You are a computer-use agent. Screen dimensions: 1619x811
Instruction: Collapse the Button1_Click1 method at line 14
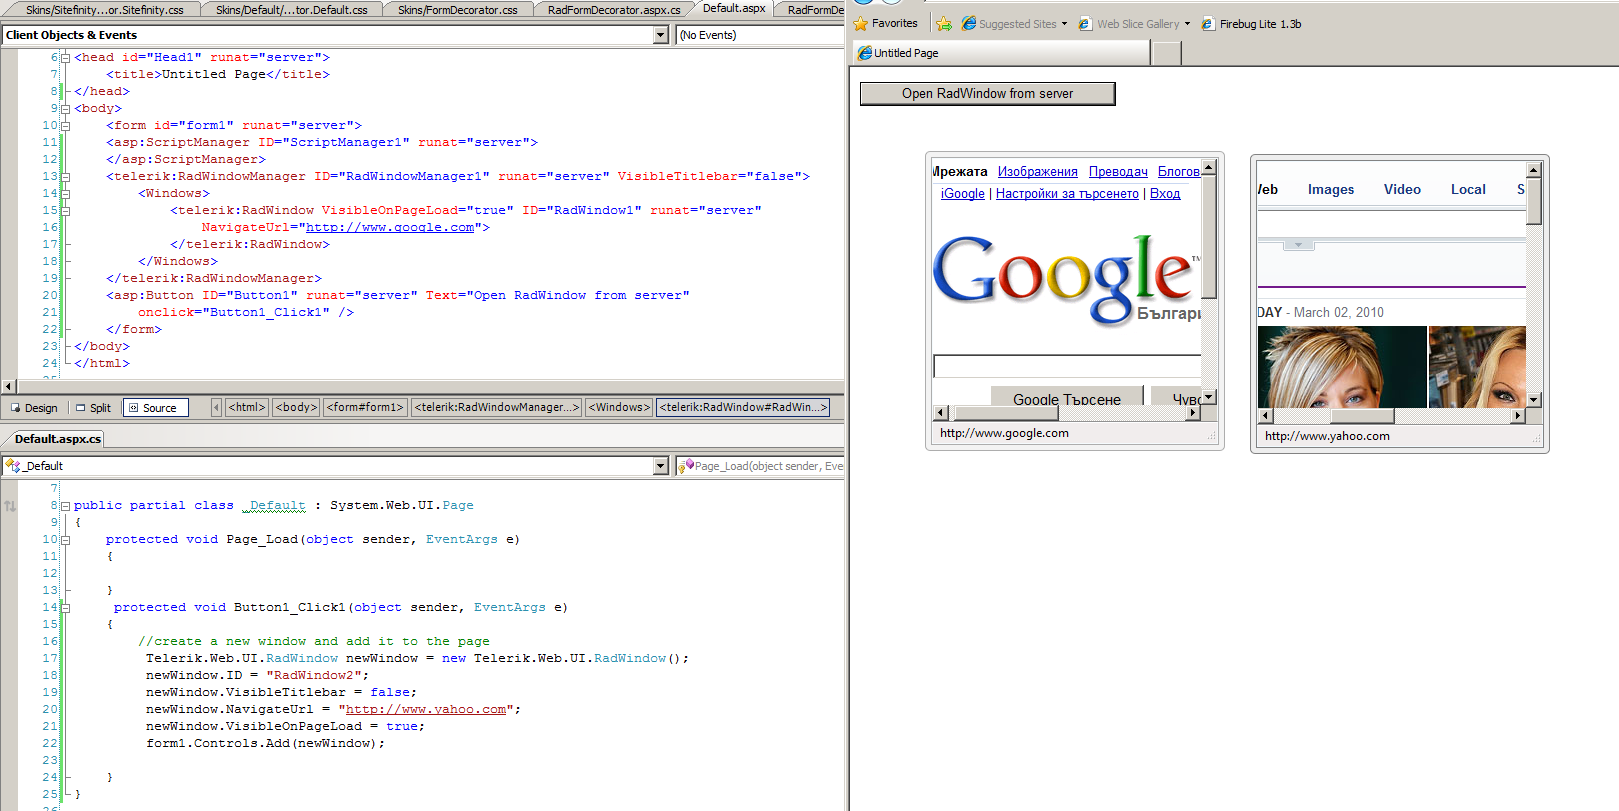pos(66,608)
